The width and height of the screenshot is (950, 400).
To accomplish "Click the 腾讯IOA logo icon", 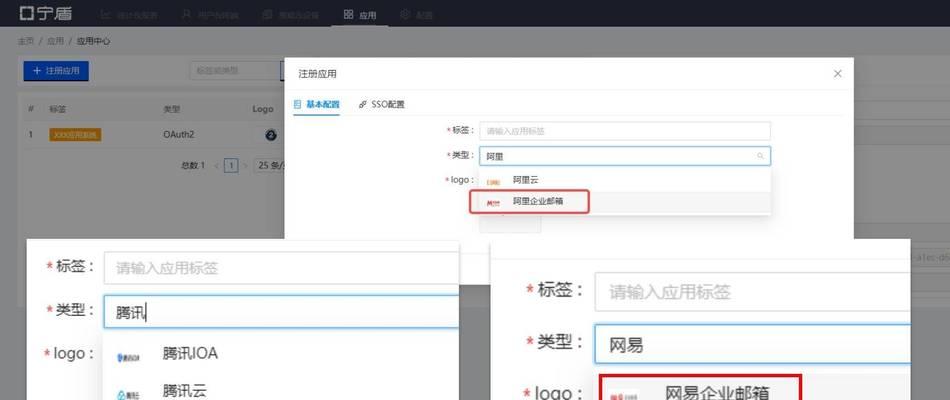I will [x=128, y=357].
